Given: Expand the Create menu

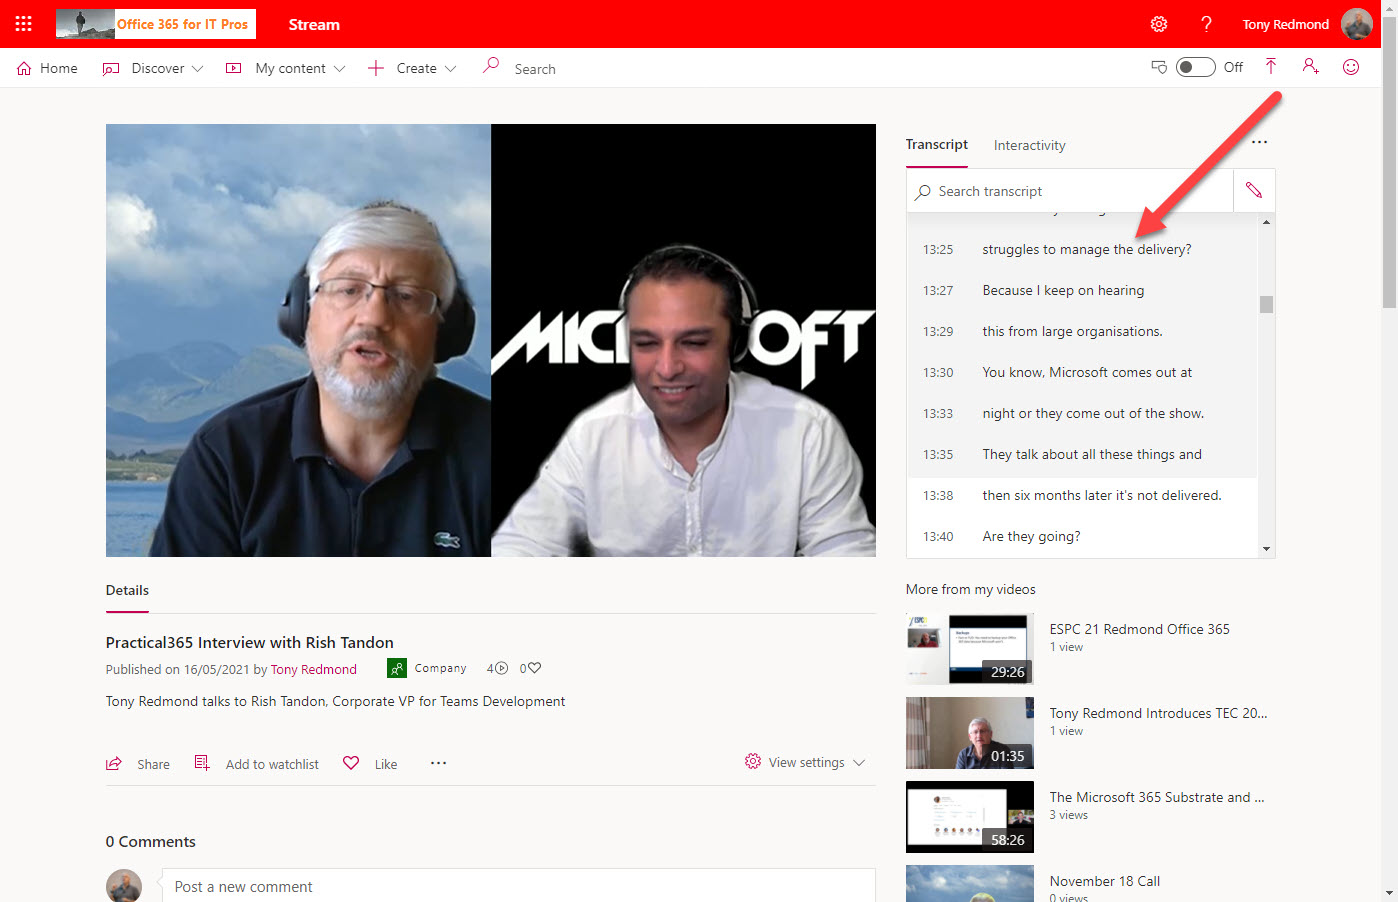Looking at the screenshot, I should 412,68.
